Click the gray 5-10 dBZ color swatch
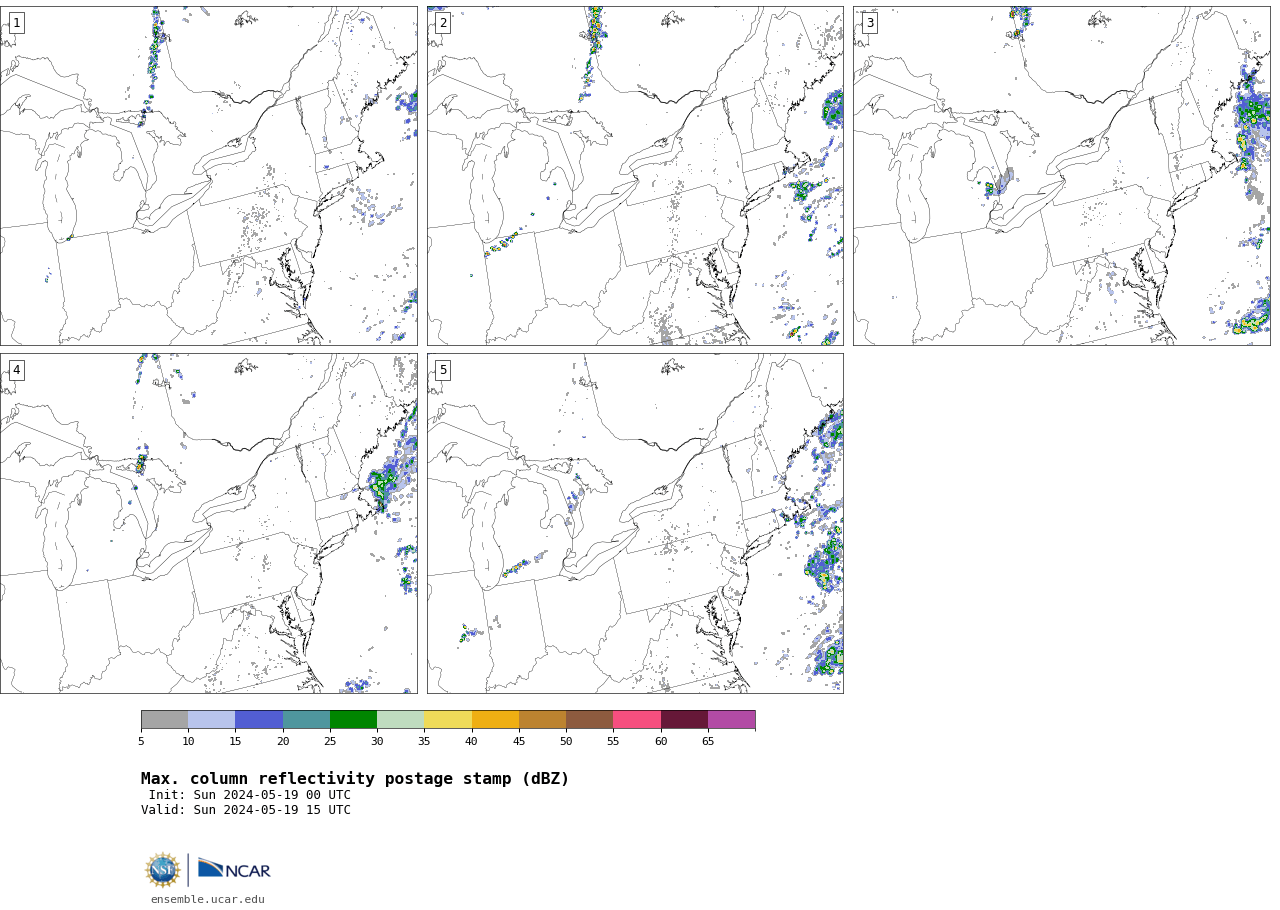Viewport: 1280px width, 910px height. point(164,720)
